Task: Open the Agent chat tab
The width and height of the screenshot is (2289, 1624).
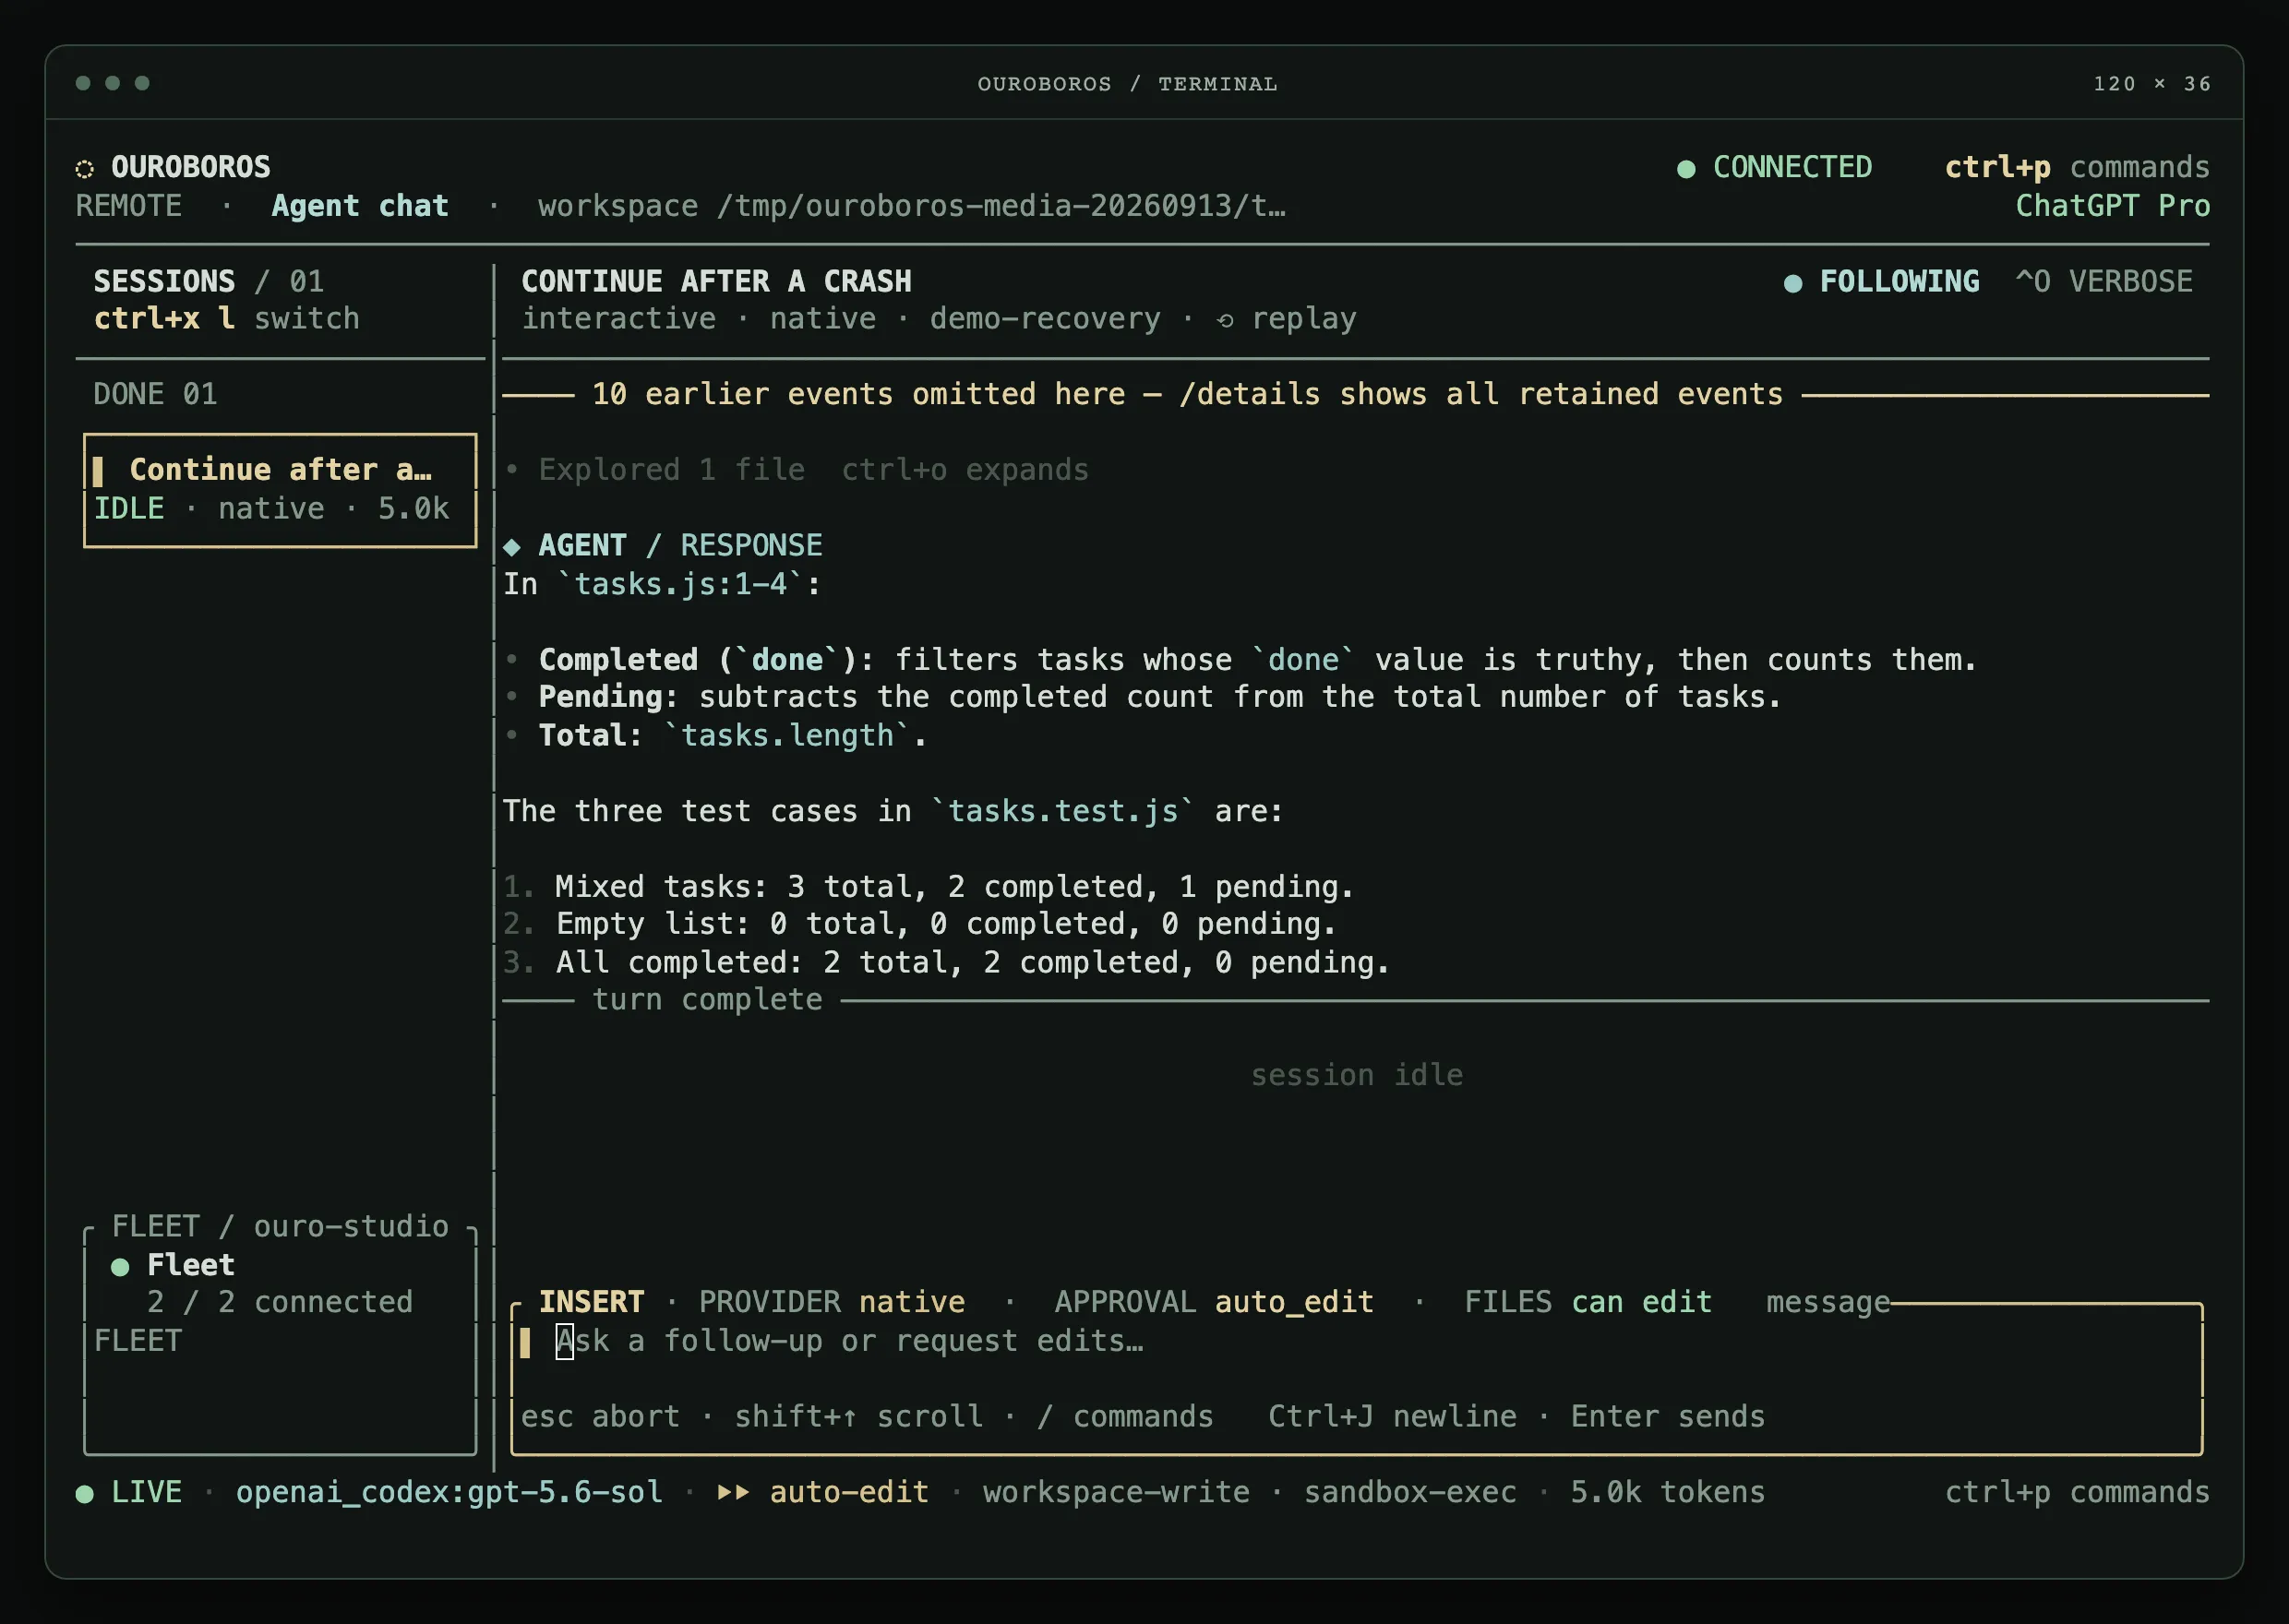Action: point(360,206)
